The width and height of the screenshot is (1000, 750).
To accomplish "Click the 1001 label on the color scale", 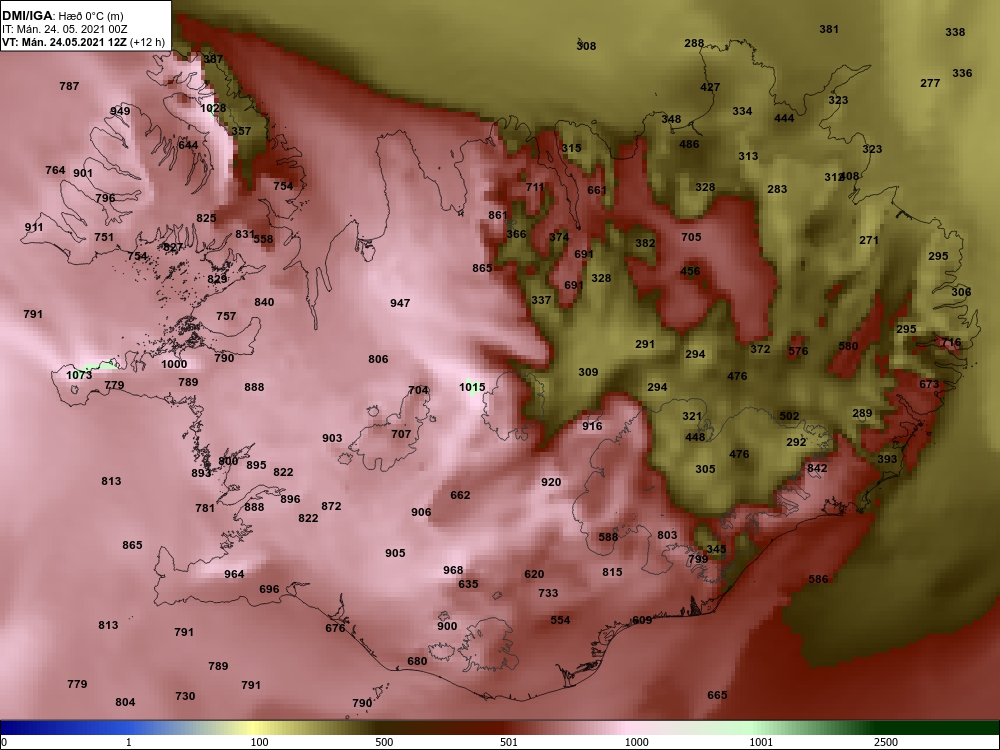I will coord(761,742).
